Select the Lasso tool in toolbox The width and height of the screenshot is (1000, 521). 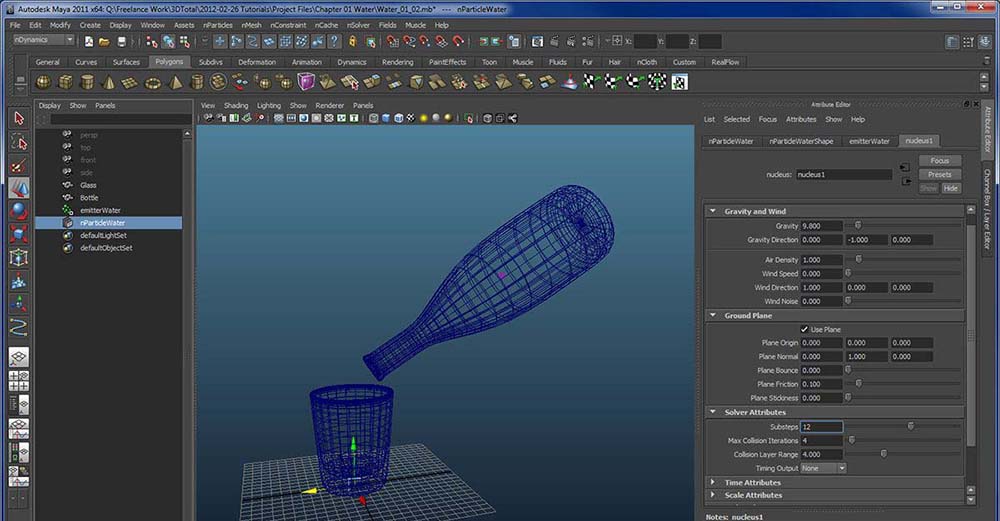click(19, 141)
